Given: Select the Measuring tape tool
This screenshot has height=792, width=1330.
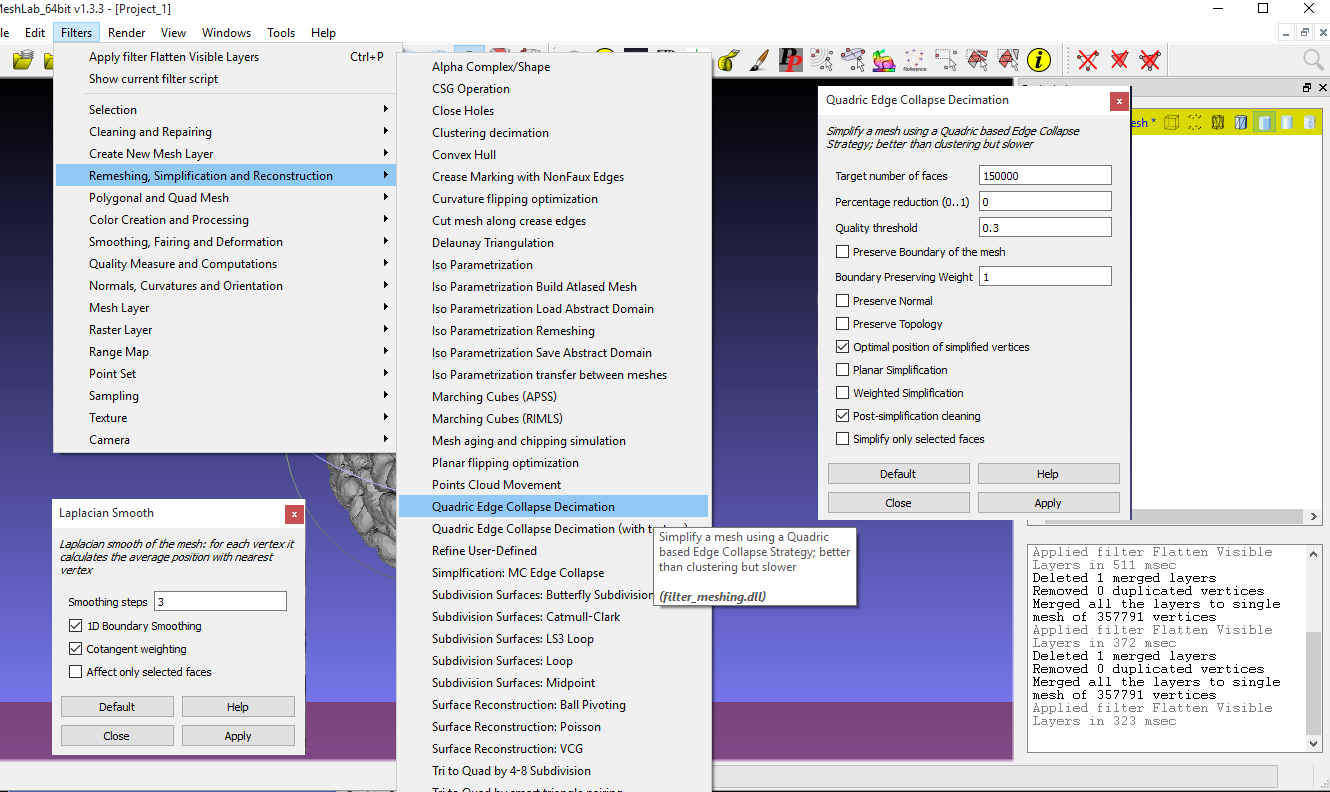Looking at the screenshot, I should click(729, 60).
